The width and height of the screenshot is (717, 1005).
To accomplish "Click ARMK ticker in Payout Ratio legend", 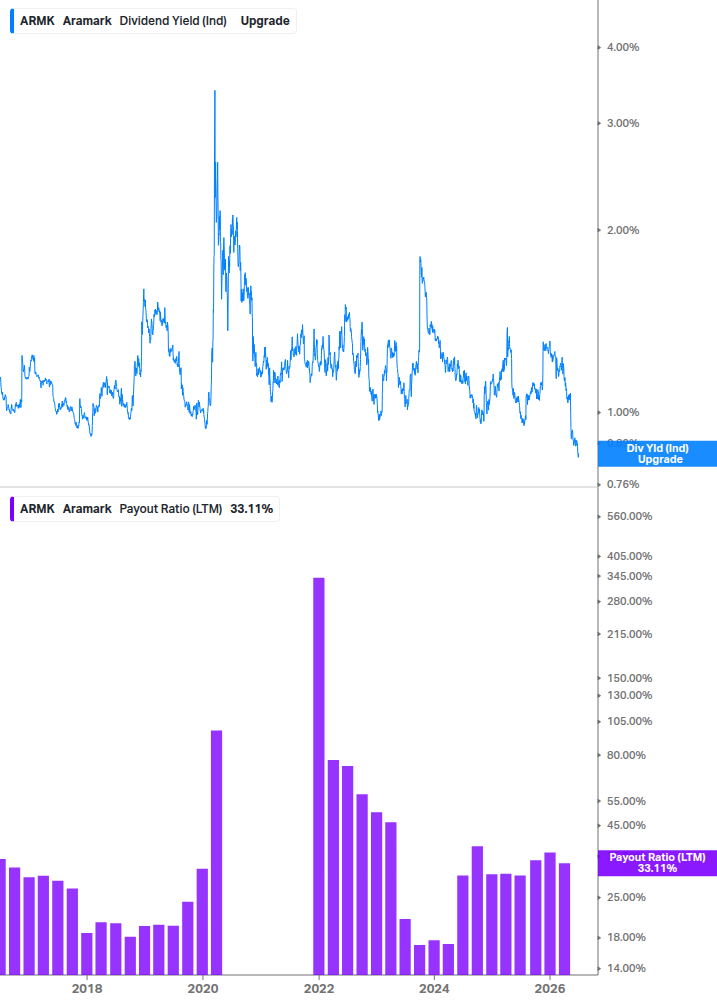I will pyautogui.click(x=37, y=509).
